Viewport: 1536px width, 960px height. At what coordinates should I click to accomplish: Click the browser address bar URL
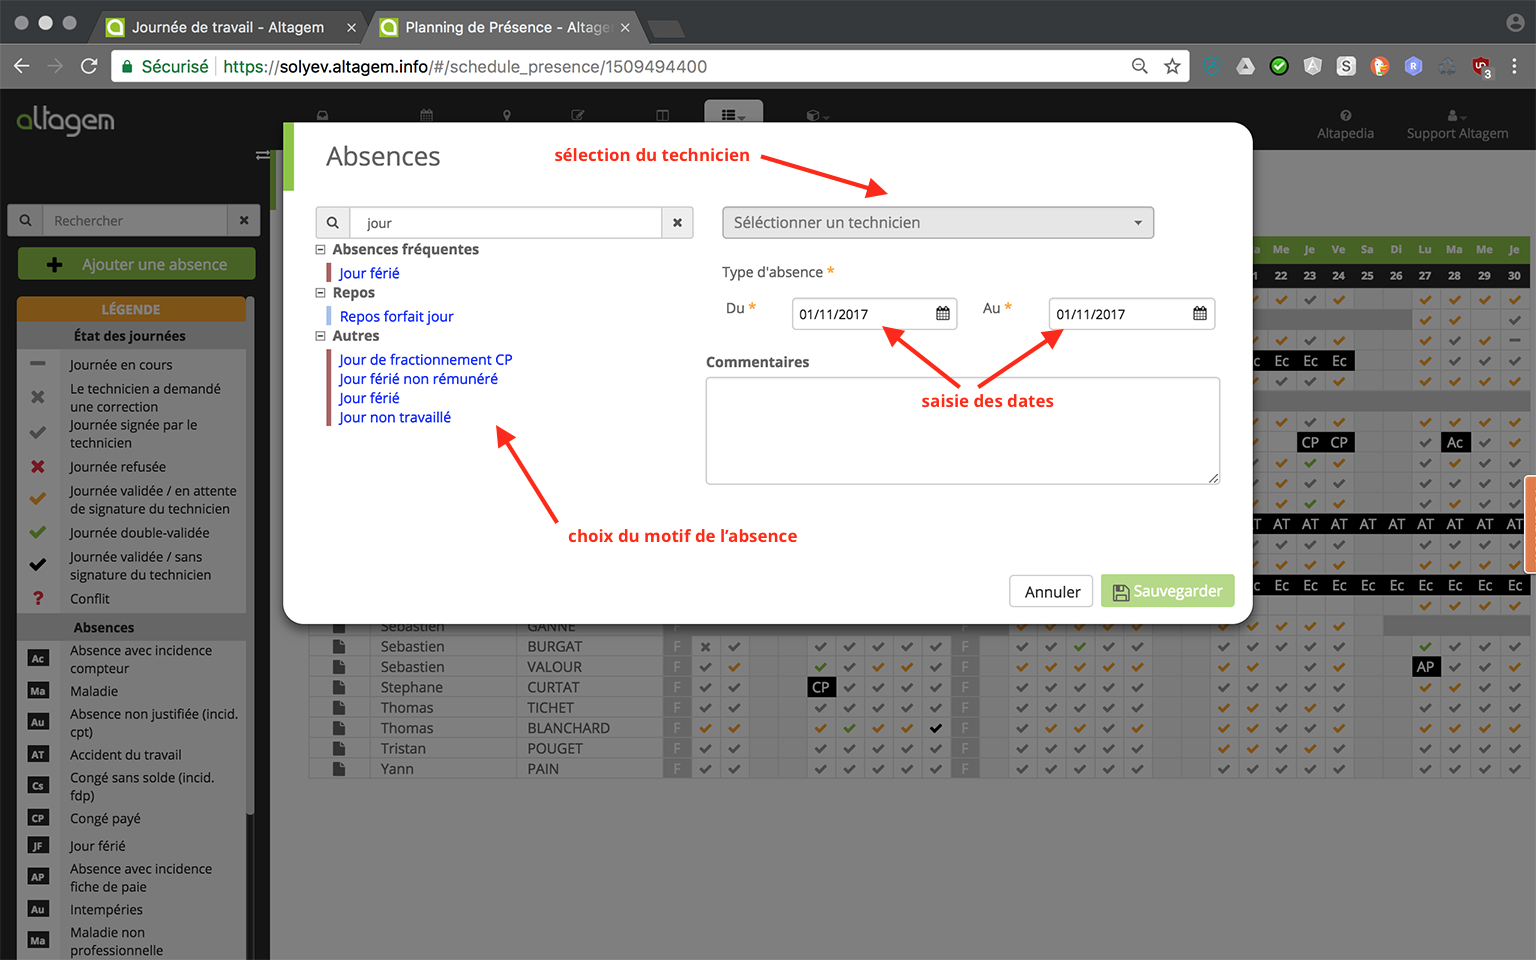(x=465, y=66)
